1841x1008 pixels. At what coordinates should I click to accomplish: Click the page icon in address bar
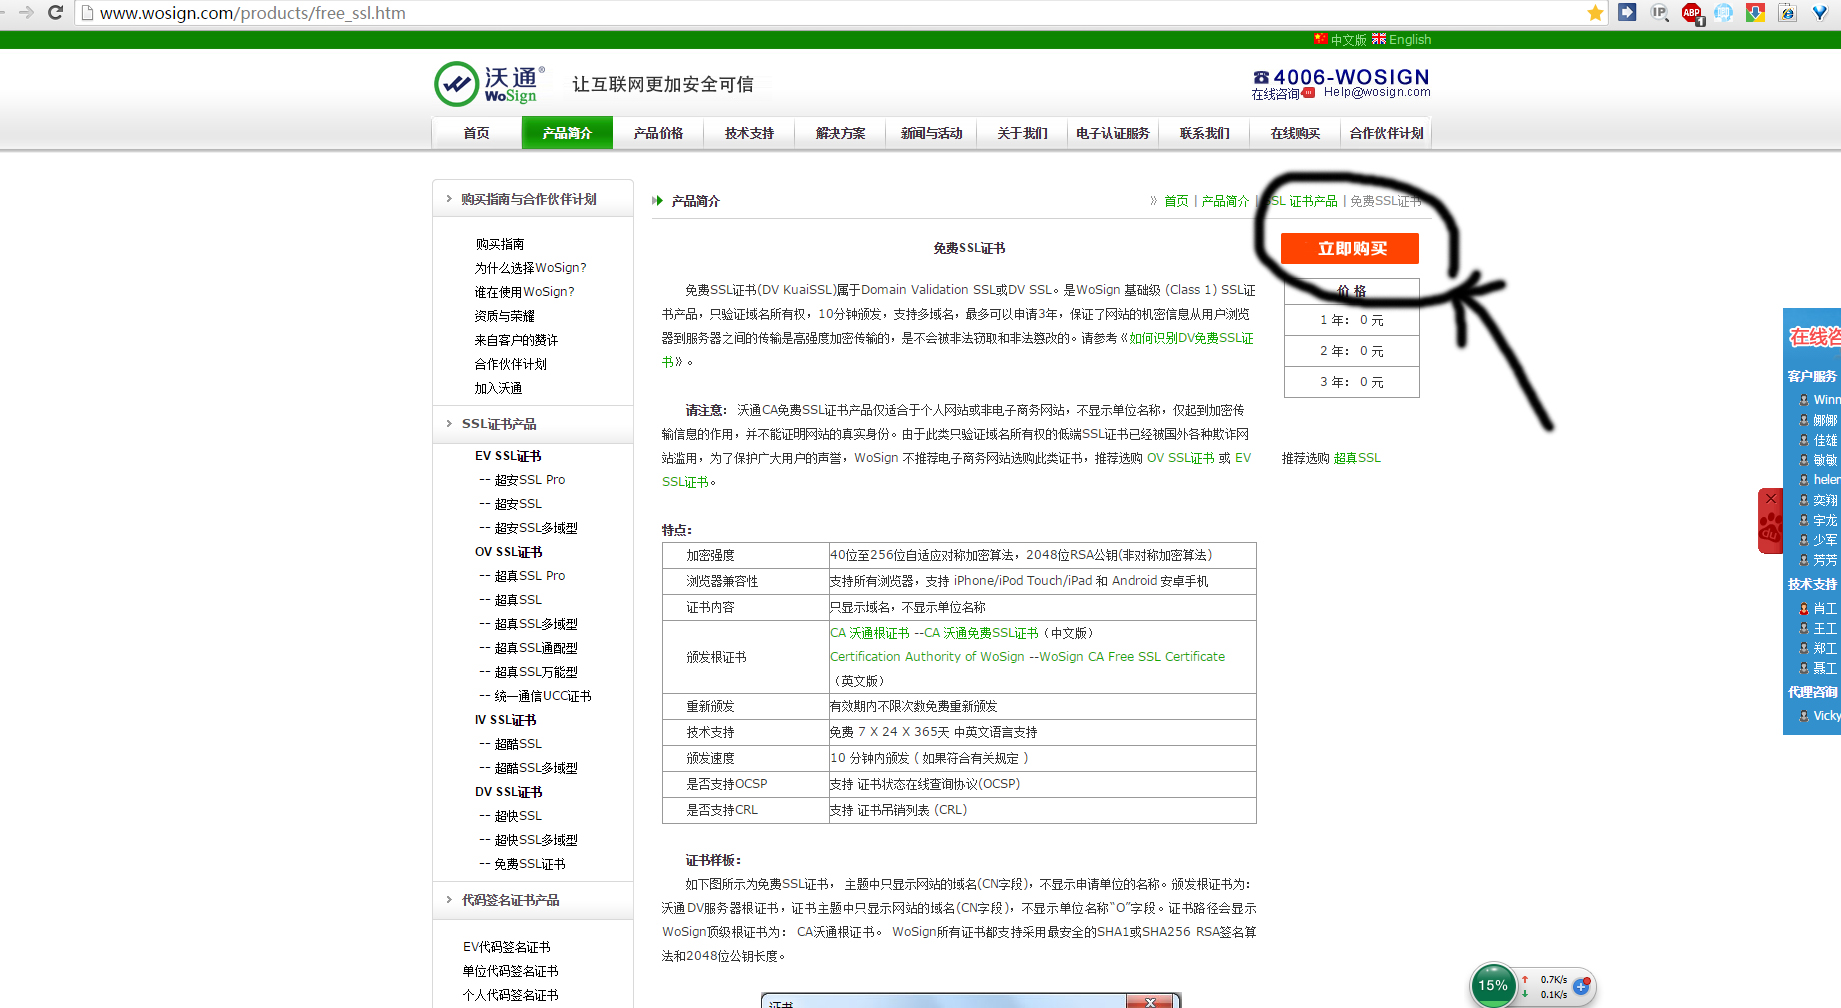point(87,13)
